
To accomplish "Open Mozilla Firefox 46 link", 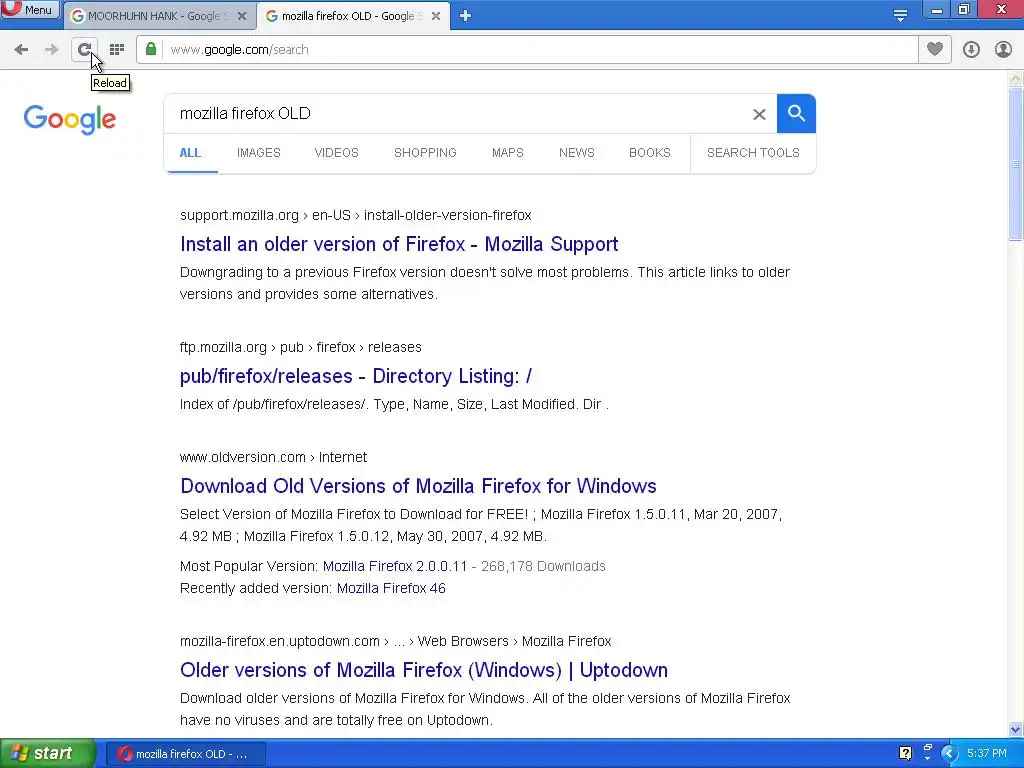I will pos(391,588).
